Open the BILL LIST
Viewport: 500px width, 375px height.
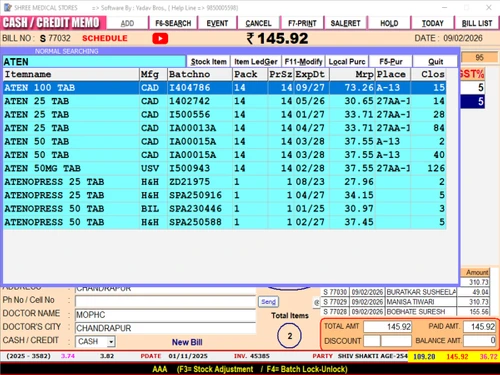point(477,23)
